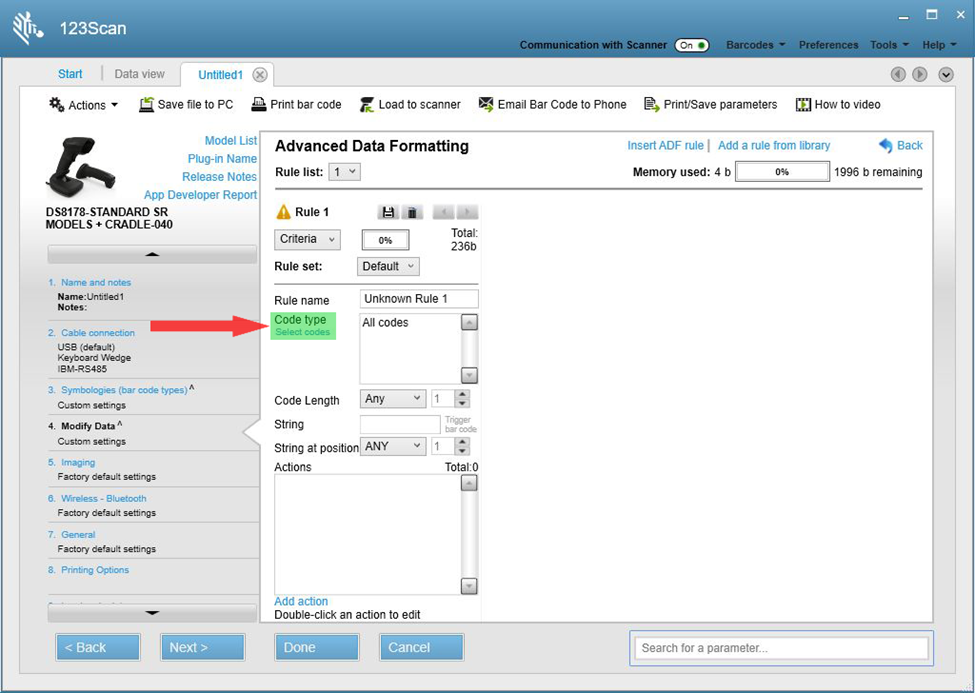Save Rule 1 with the floppy disk icon
The height and width of the screenshot is (693, 975).
(389, 211)
